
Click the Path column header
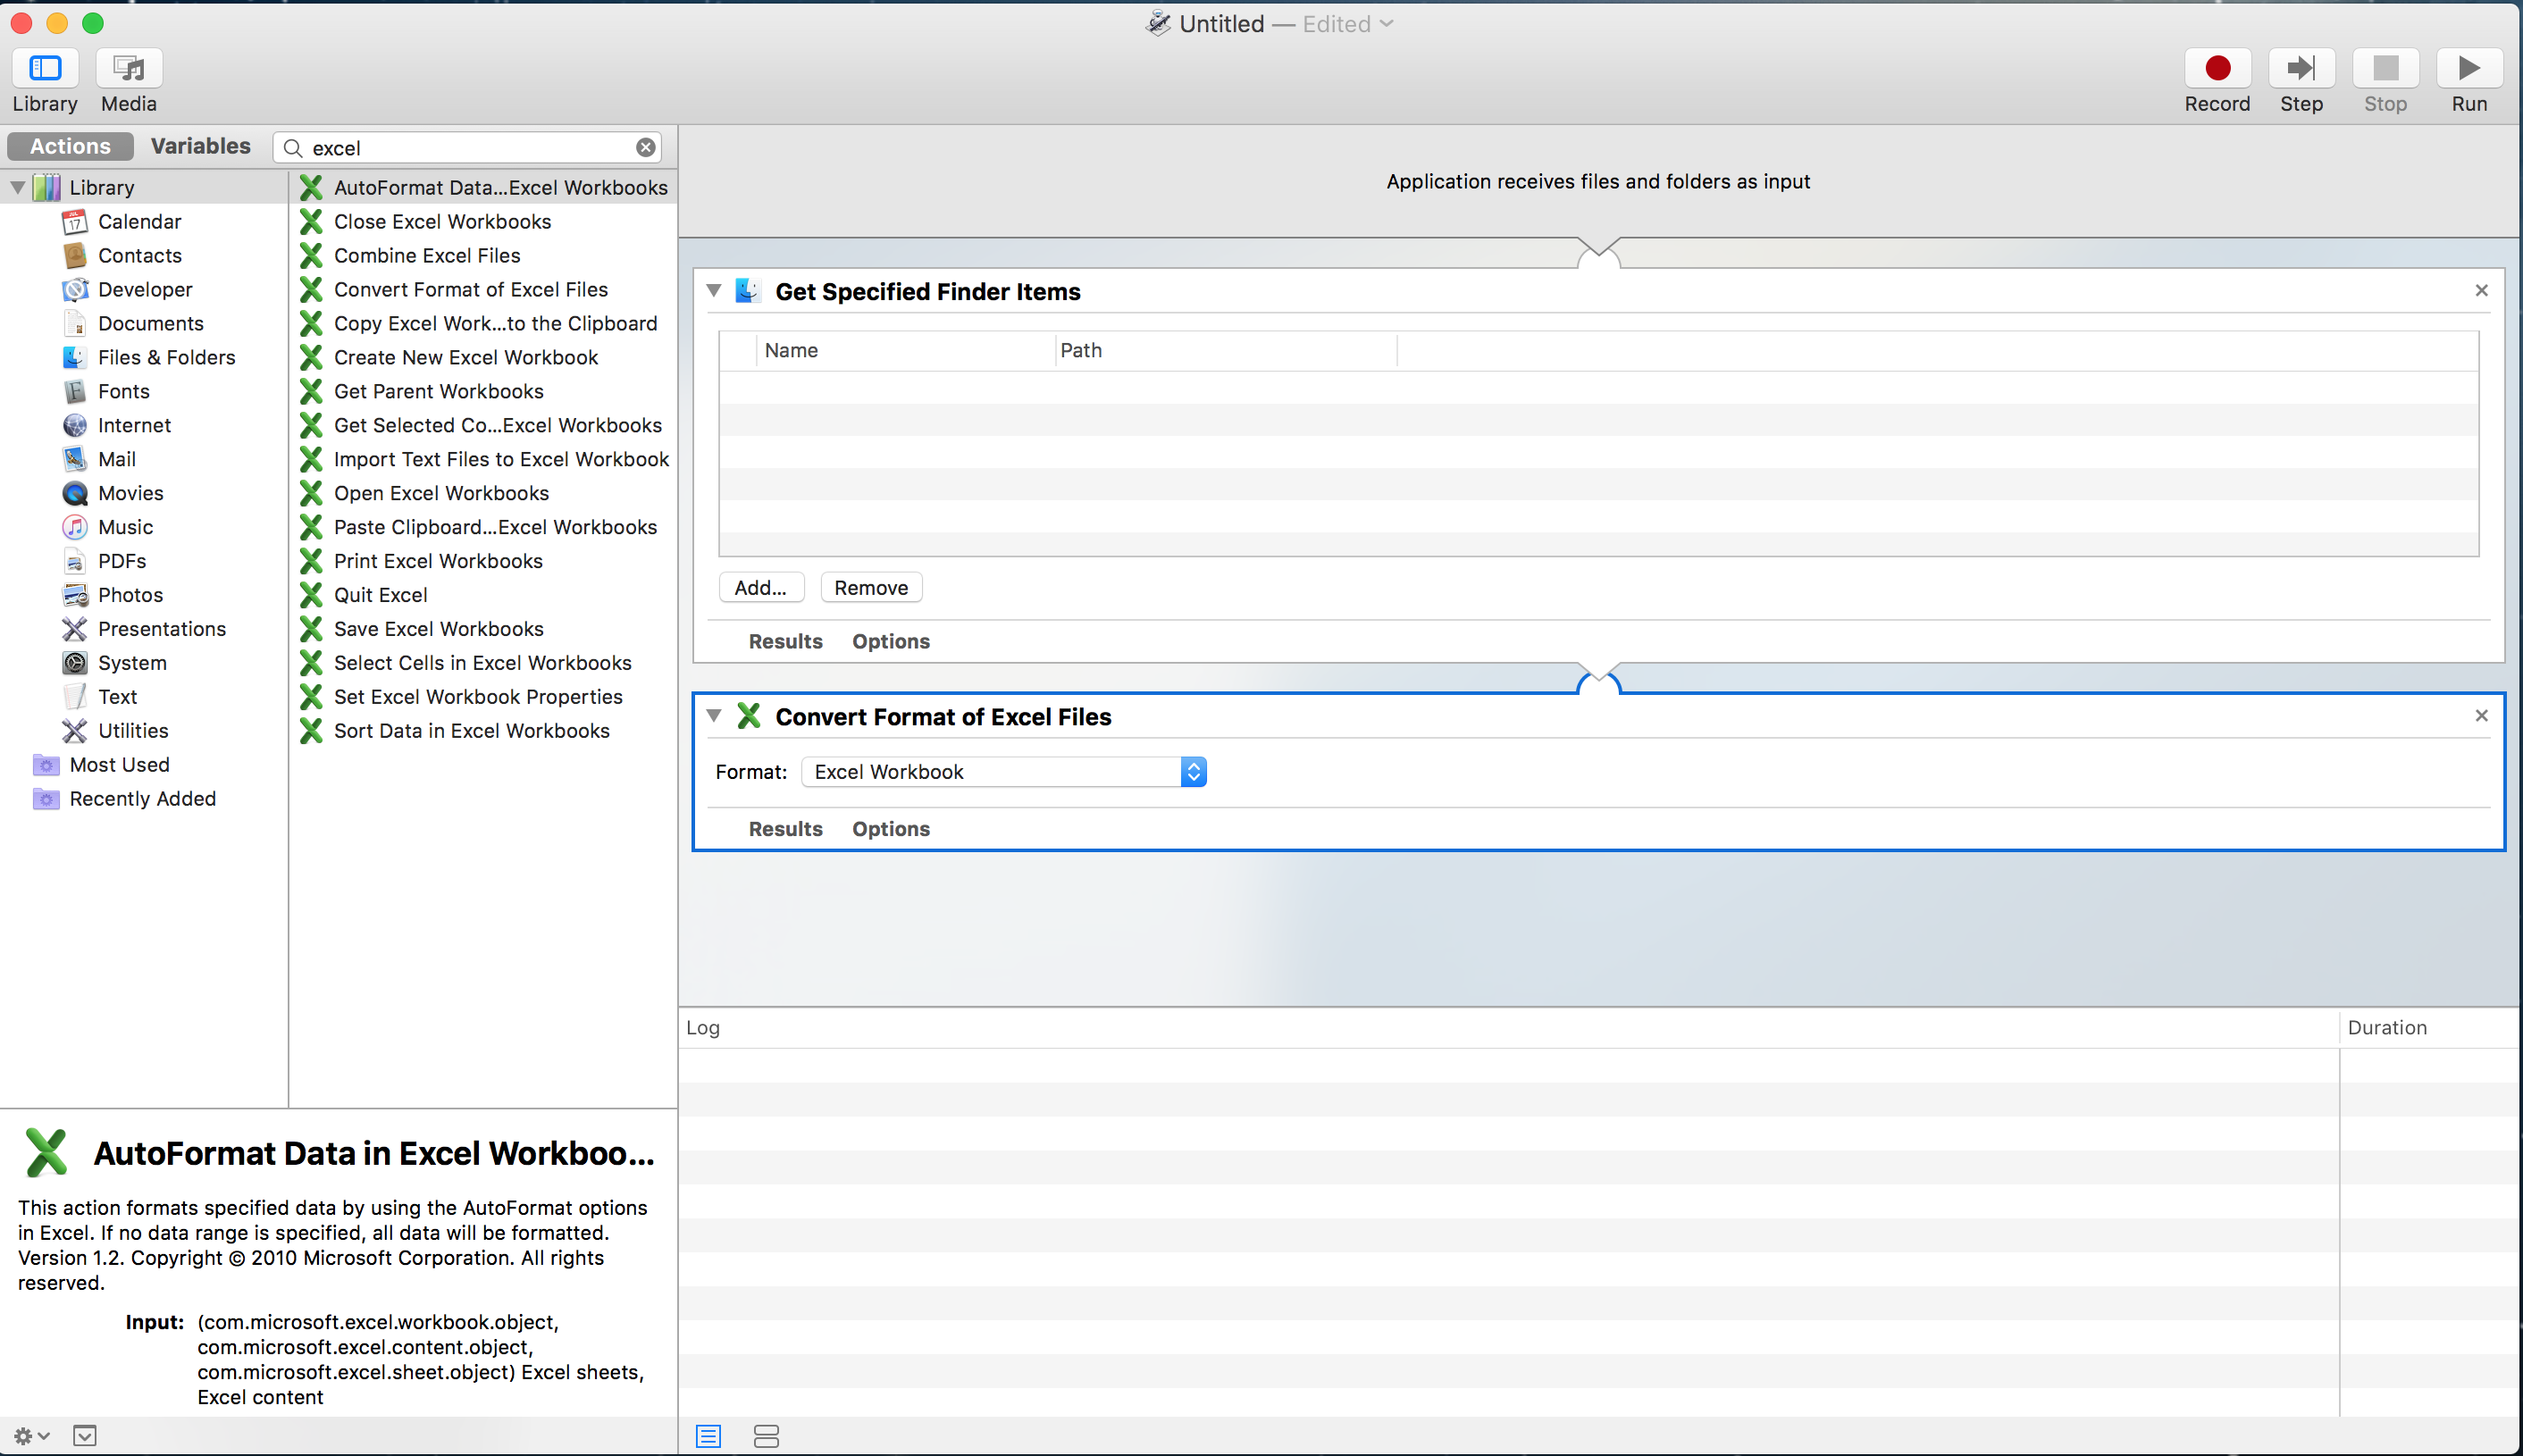tap(1226, 350)
